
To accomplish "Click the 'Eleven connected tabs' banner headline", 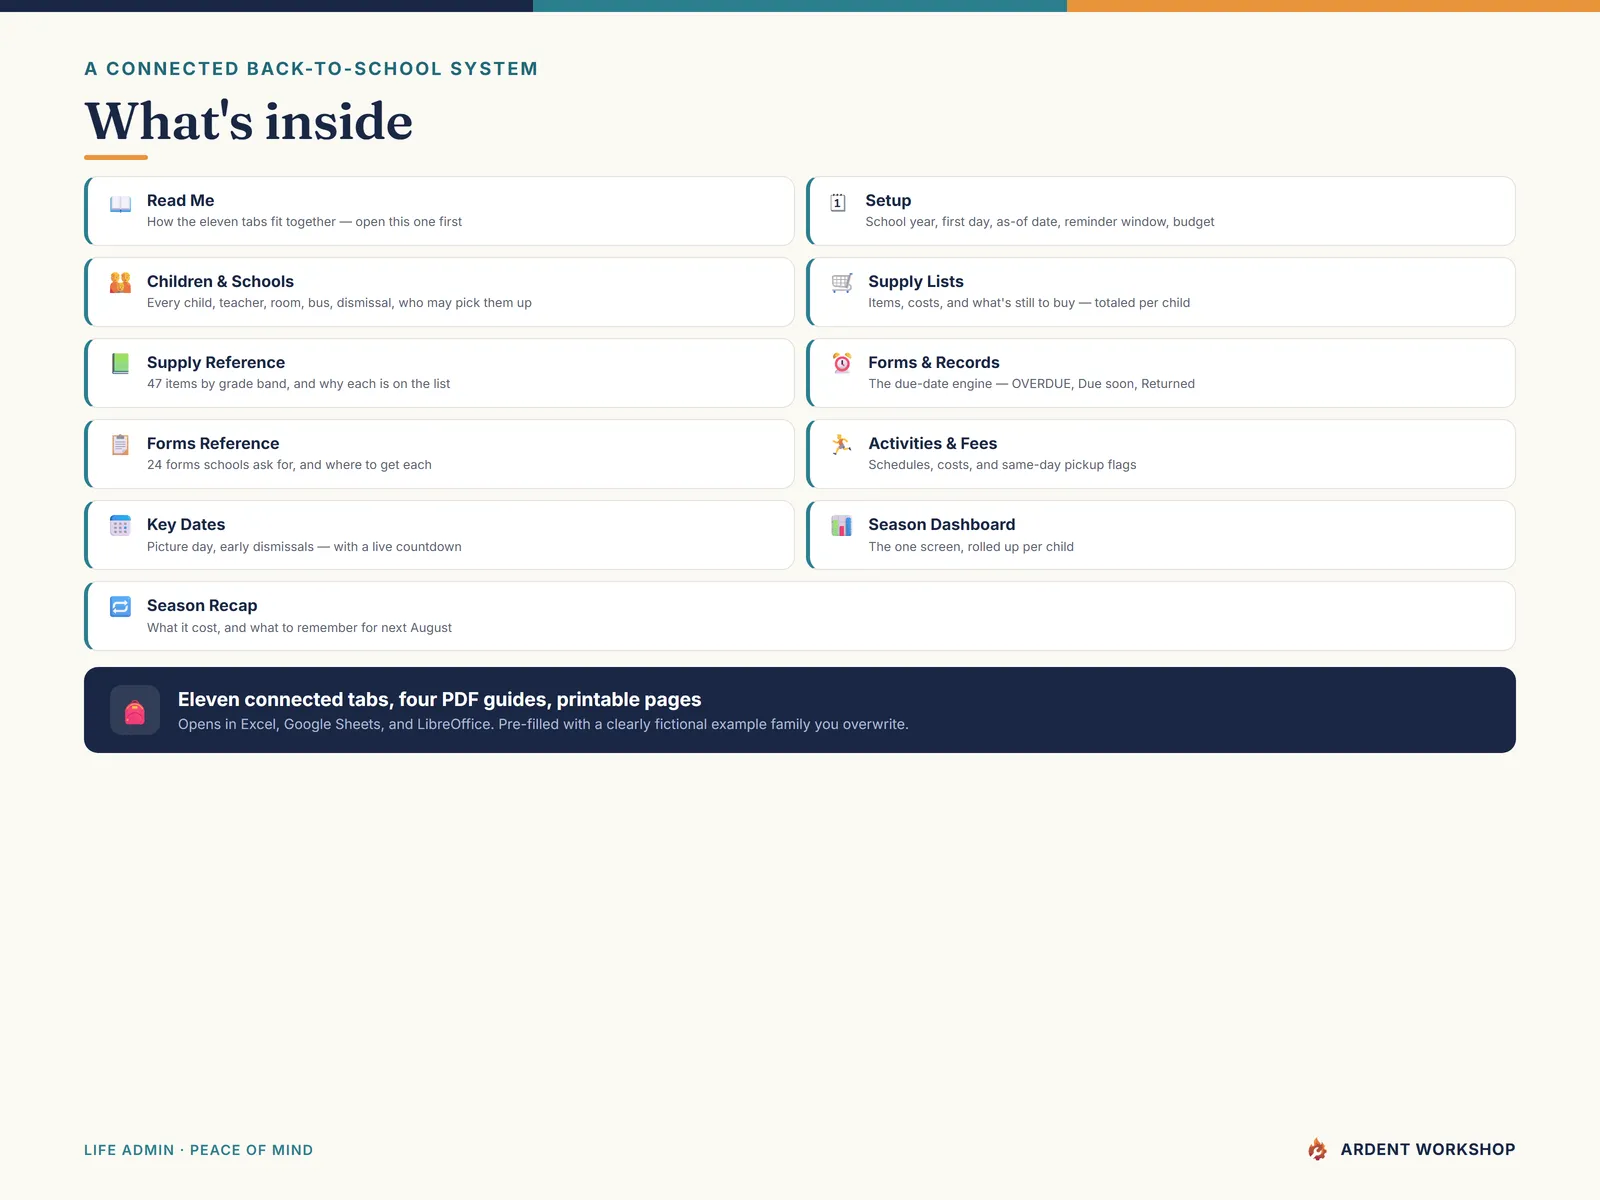I will [440, 699].
